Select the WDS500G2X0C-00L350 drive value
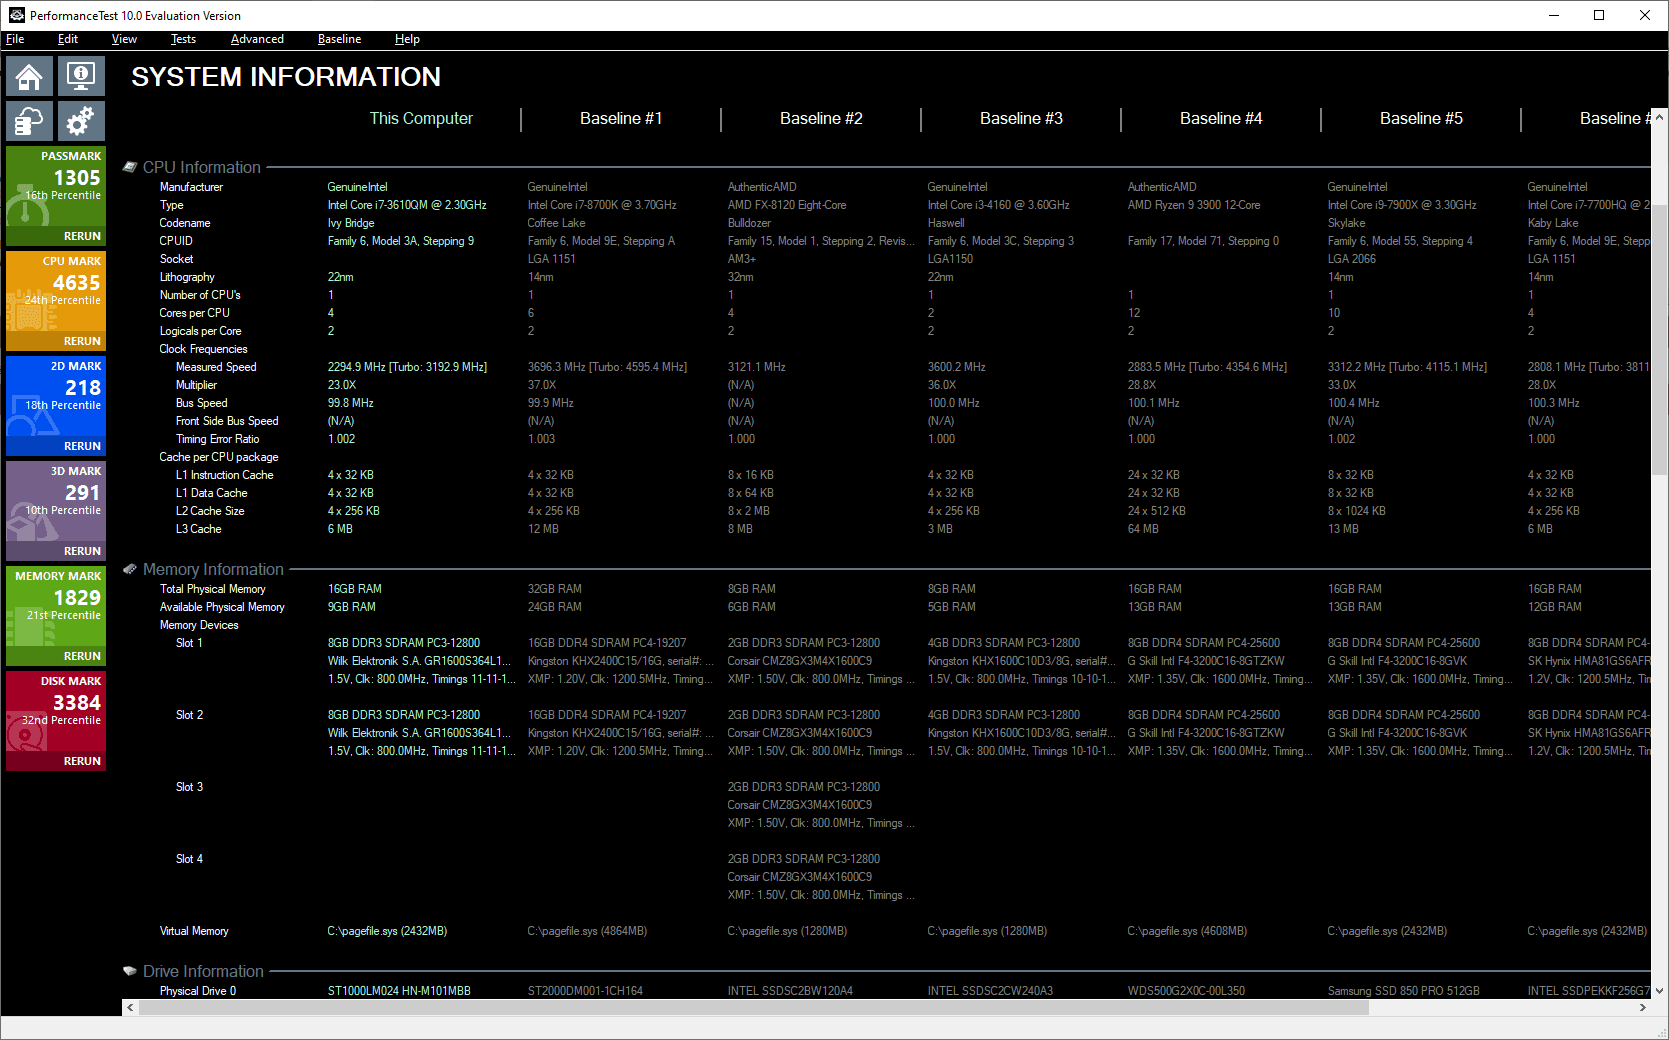The height and width of the screenshot is (1040, 1669). [1186, 991]
